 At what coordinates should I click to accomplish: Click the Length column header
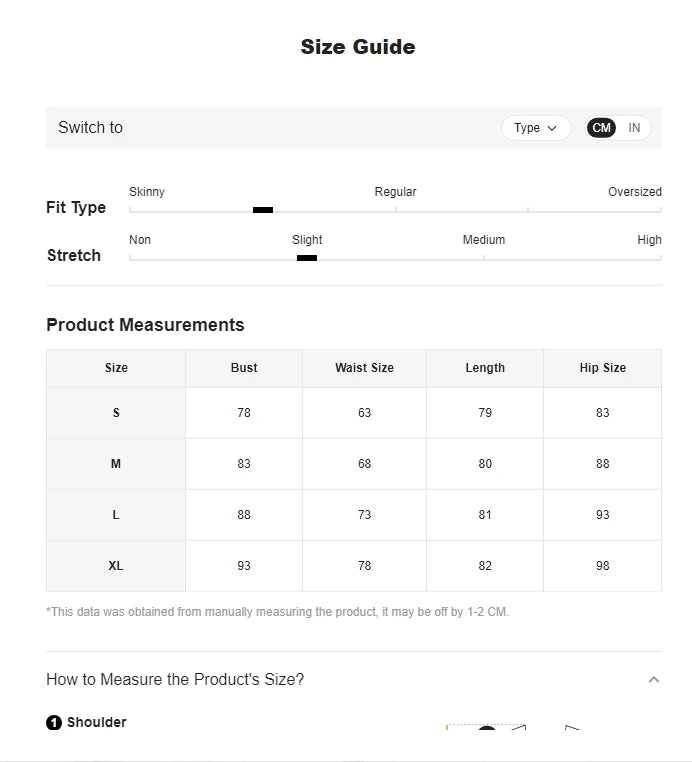pos(485,368)
